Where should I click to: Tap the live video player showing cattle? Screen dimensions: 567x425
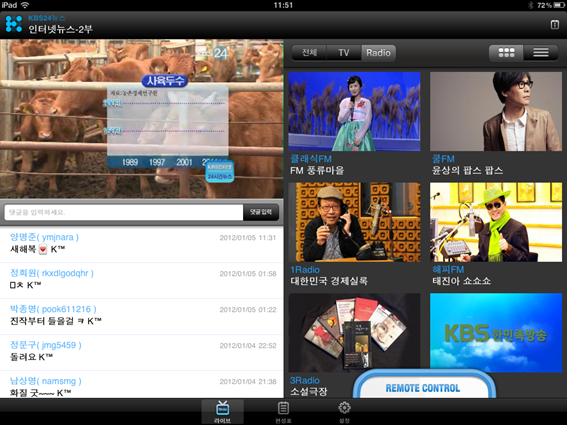pos(141,119)
